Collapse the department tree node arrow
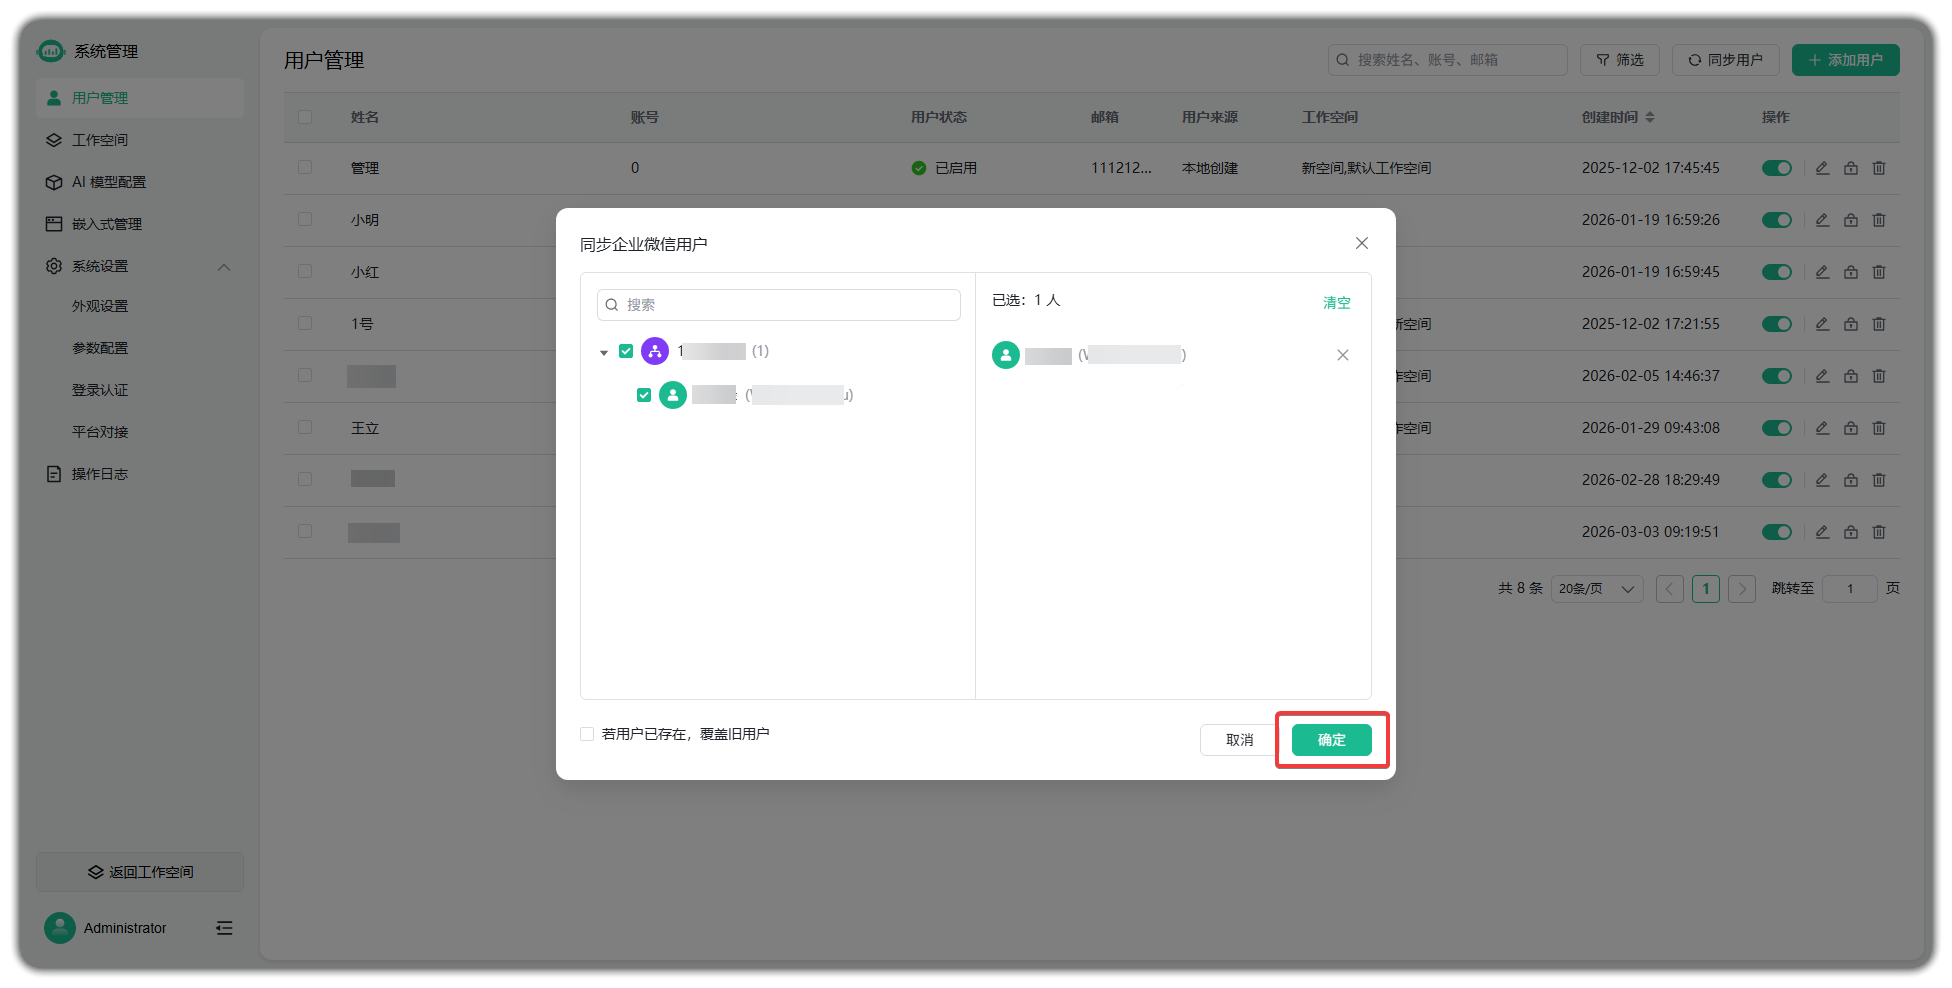The width and height of the screenshot is (1952, 988). pyautogui.click(x=604, y=352)
